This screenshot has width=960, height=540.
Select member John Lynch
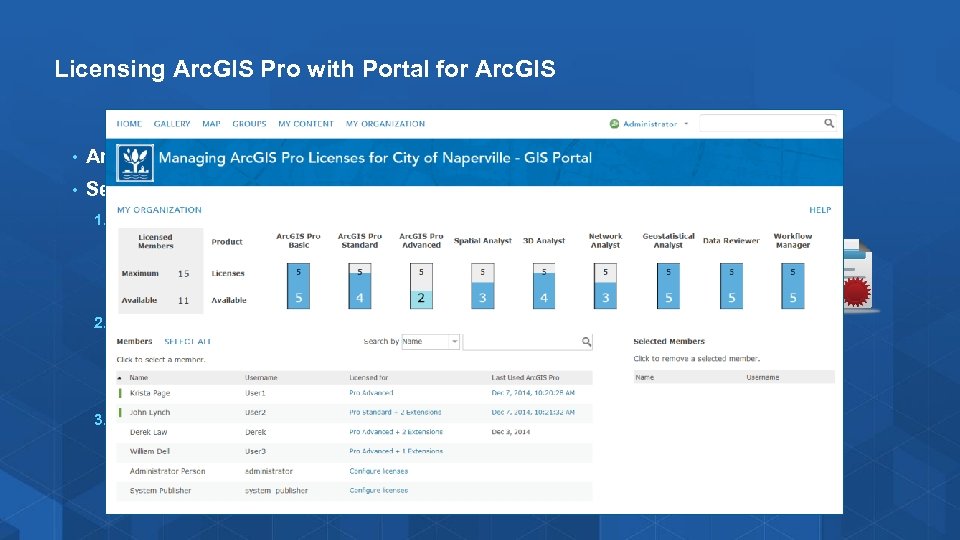click(150, 413)
